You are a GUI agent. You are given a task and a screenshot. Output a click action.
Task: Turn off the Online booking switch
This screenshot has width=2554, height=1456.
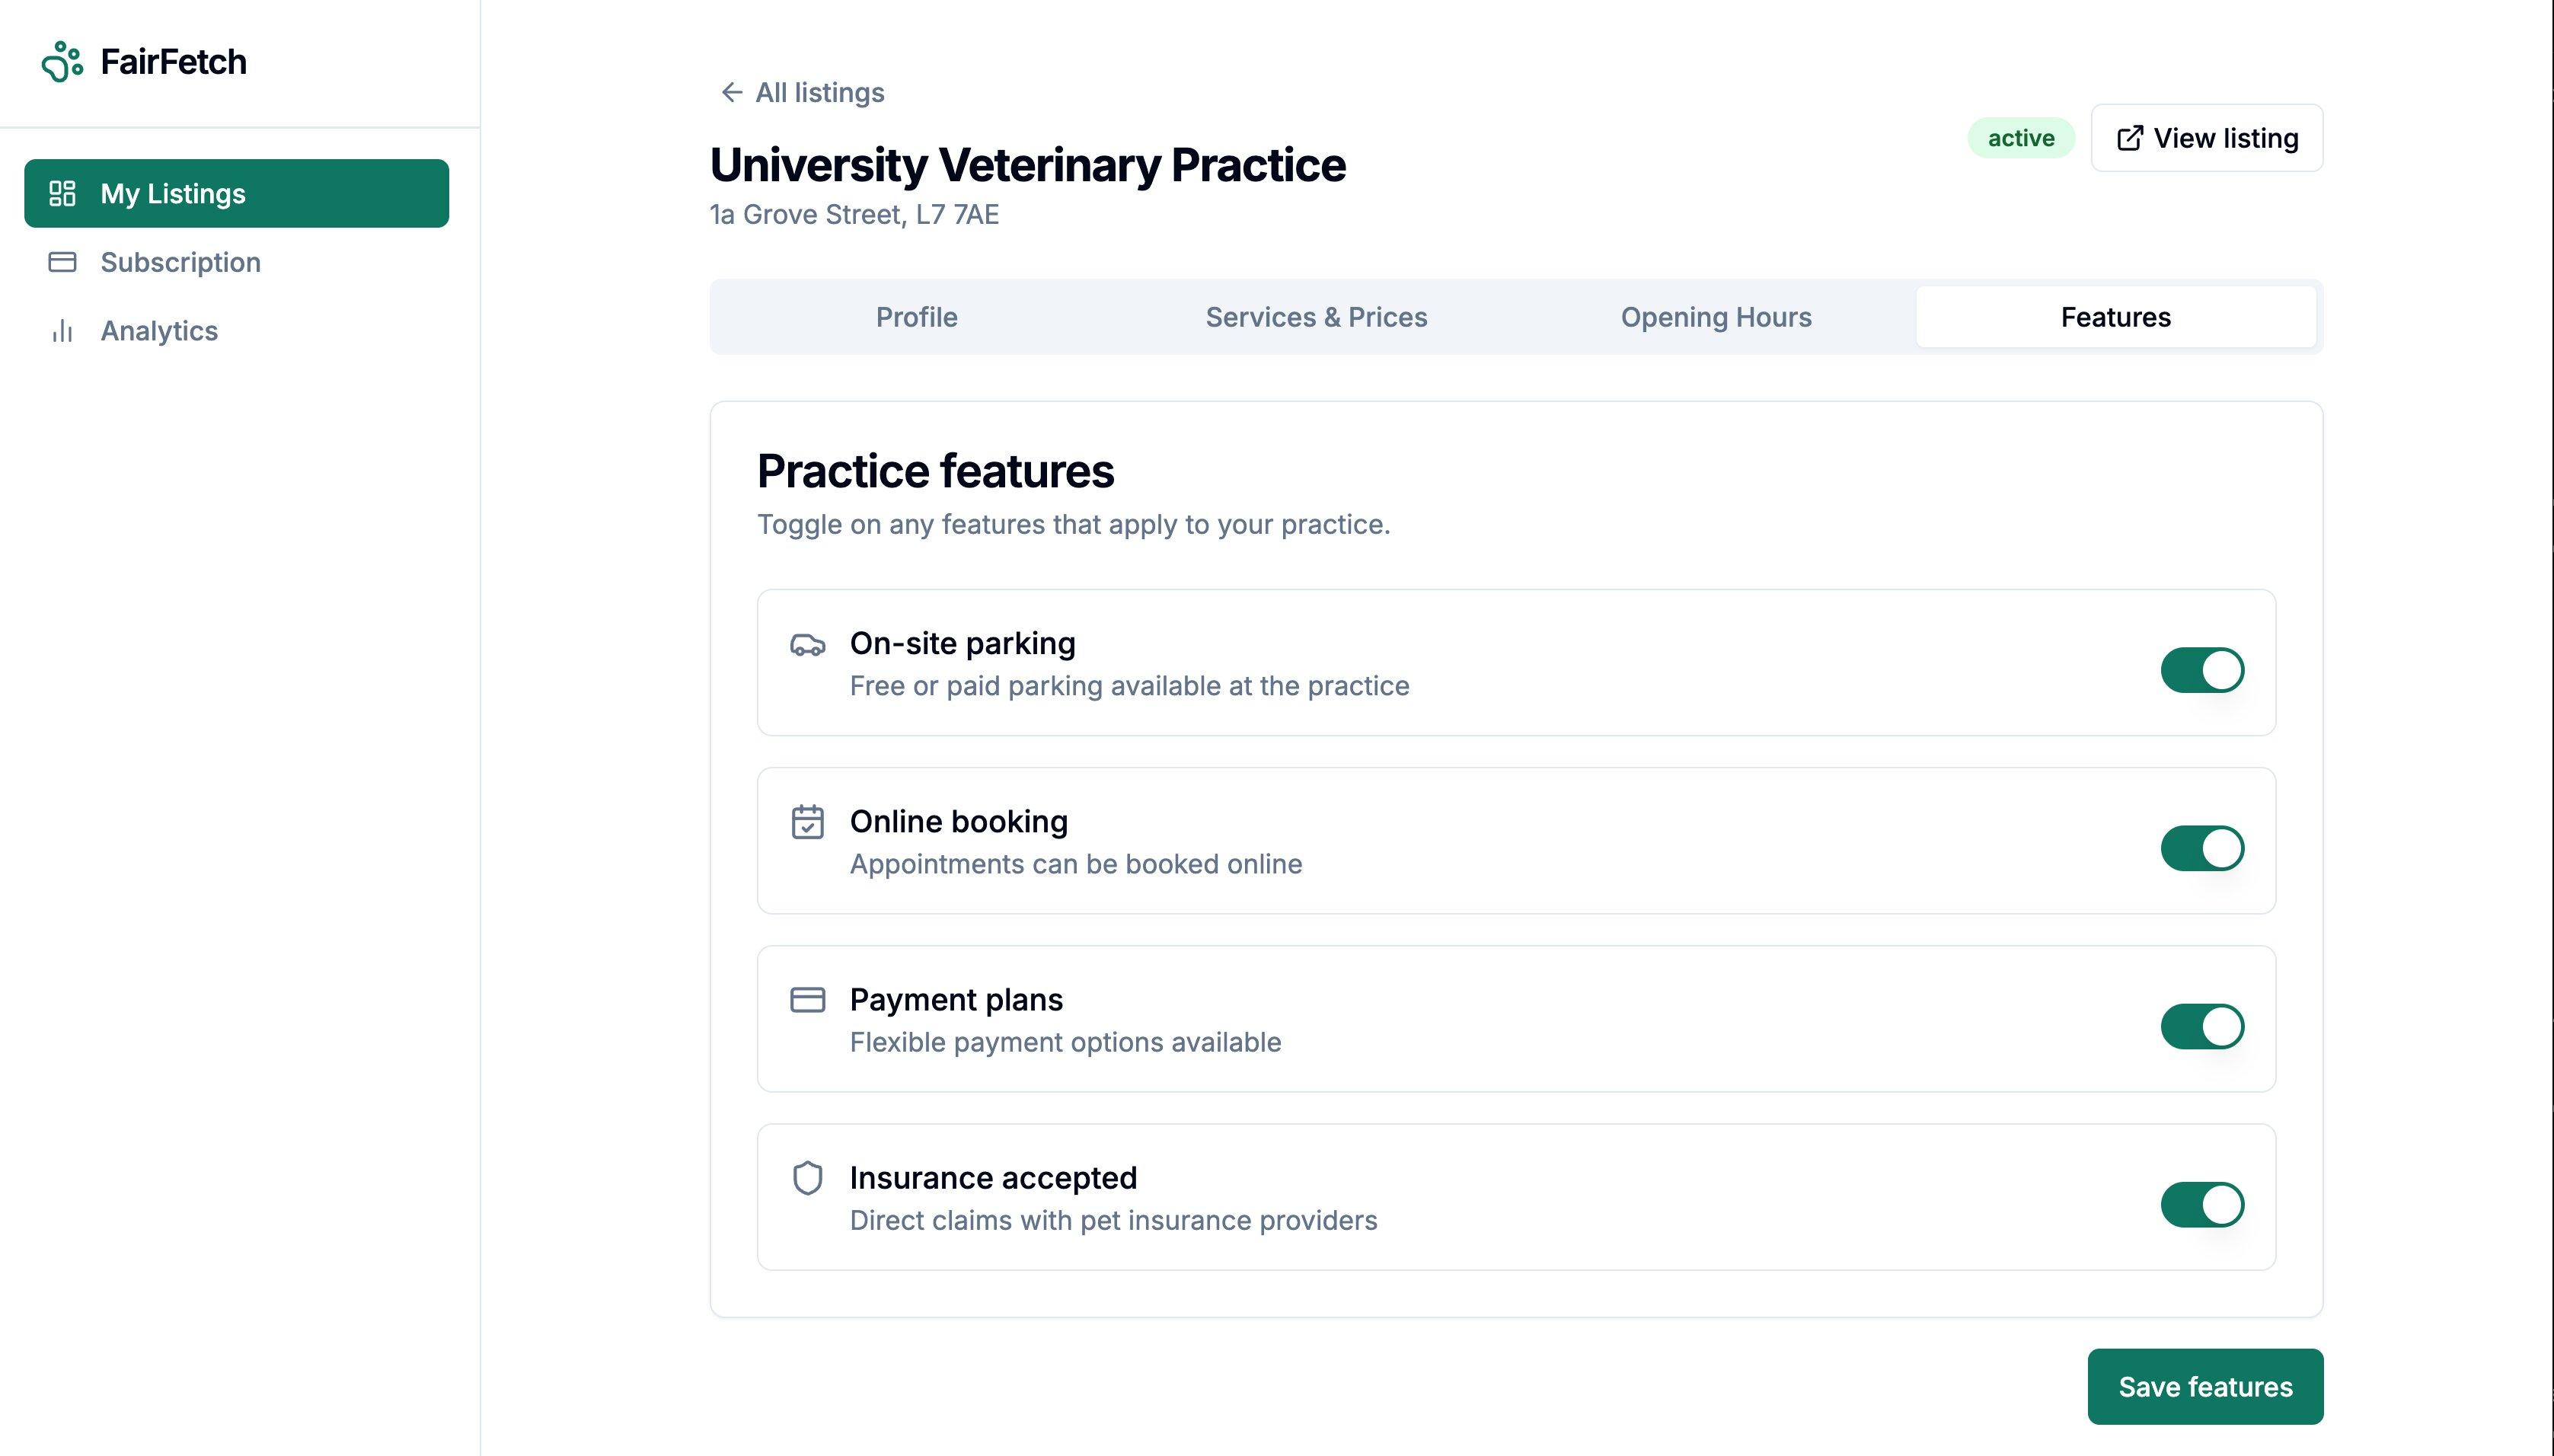click(x=2201, y=848)
